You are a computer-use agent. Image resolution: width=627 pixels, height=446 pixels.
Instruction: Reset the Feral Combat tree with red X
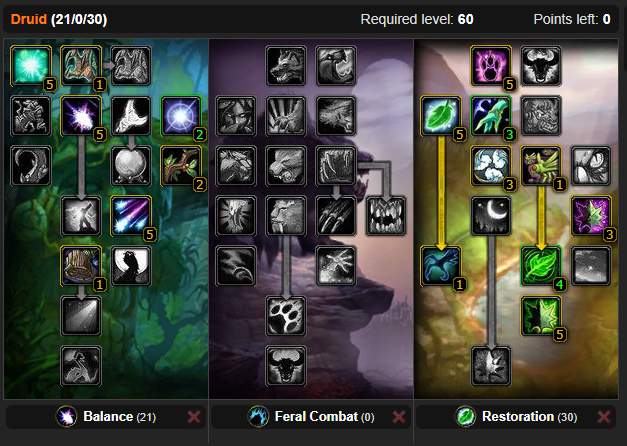[x=399, y=417]
